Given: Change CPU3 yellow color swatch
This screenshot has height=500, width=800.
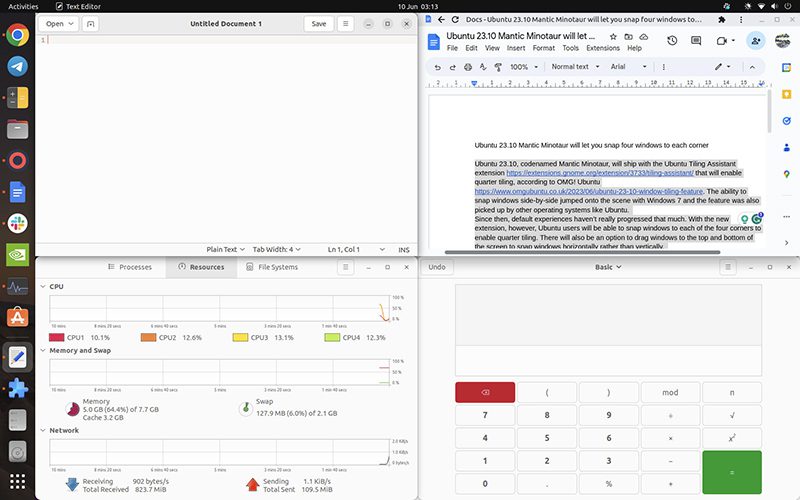Looking at the screenshot, I should click(240, 337).
